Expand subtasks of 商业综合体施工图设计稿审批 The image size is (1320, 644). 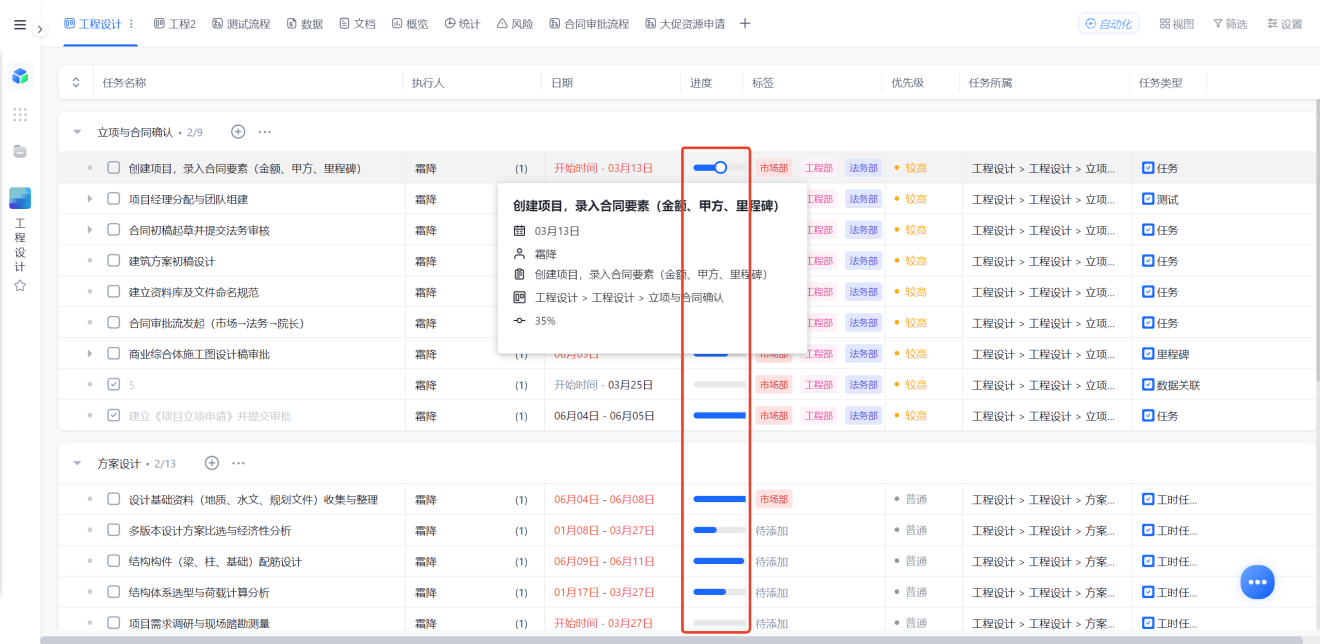pos(90,354)
